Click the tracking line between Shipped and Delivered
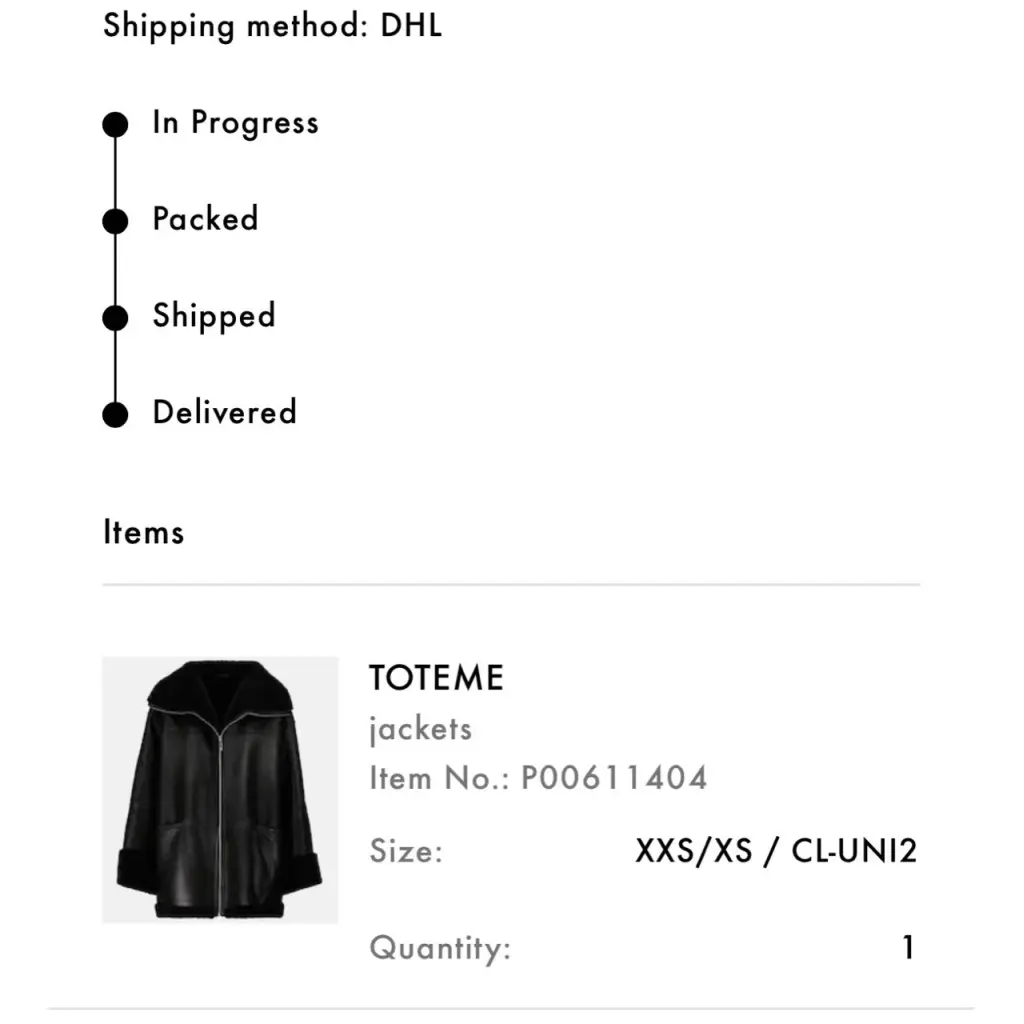Screen dimensions: 1024x1024 pyautogui.click(x=116, y=366)
